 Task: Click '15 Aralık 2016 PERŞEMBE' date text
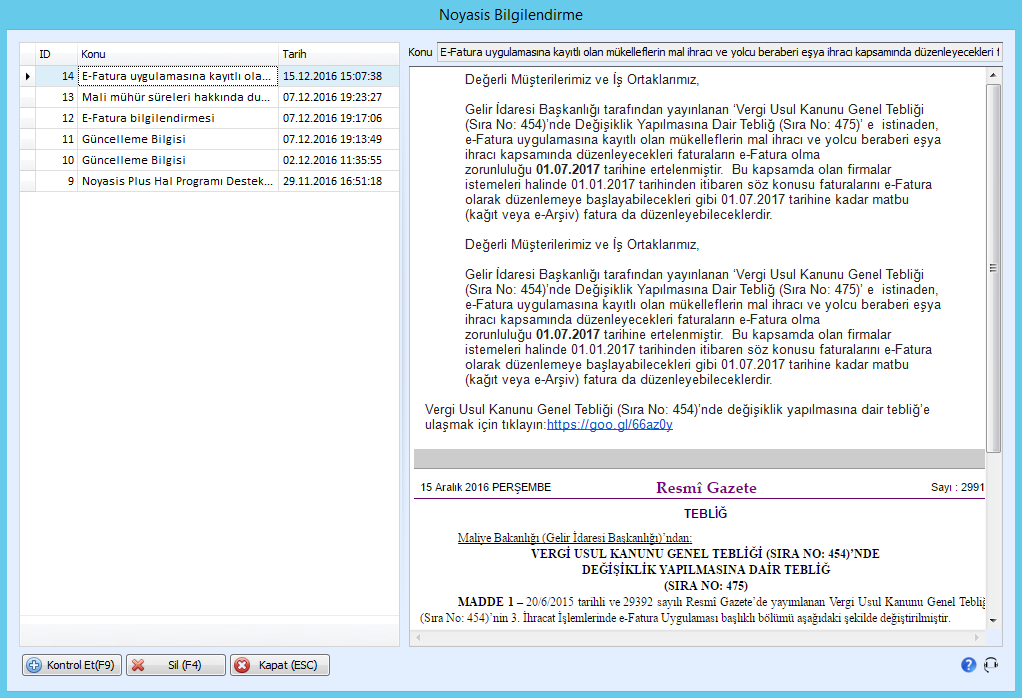(486, 487)
